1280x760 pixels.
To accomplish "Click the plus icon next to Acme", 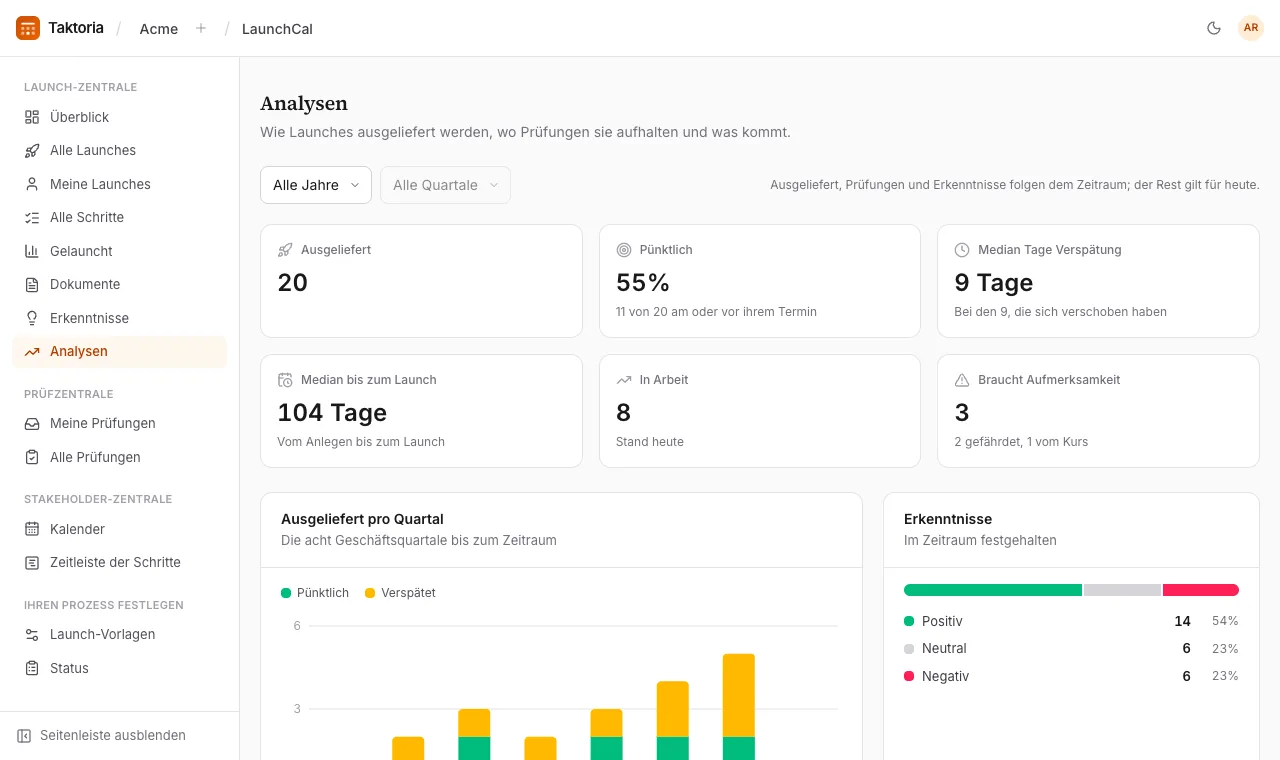I will [201, 28].
